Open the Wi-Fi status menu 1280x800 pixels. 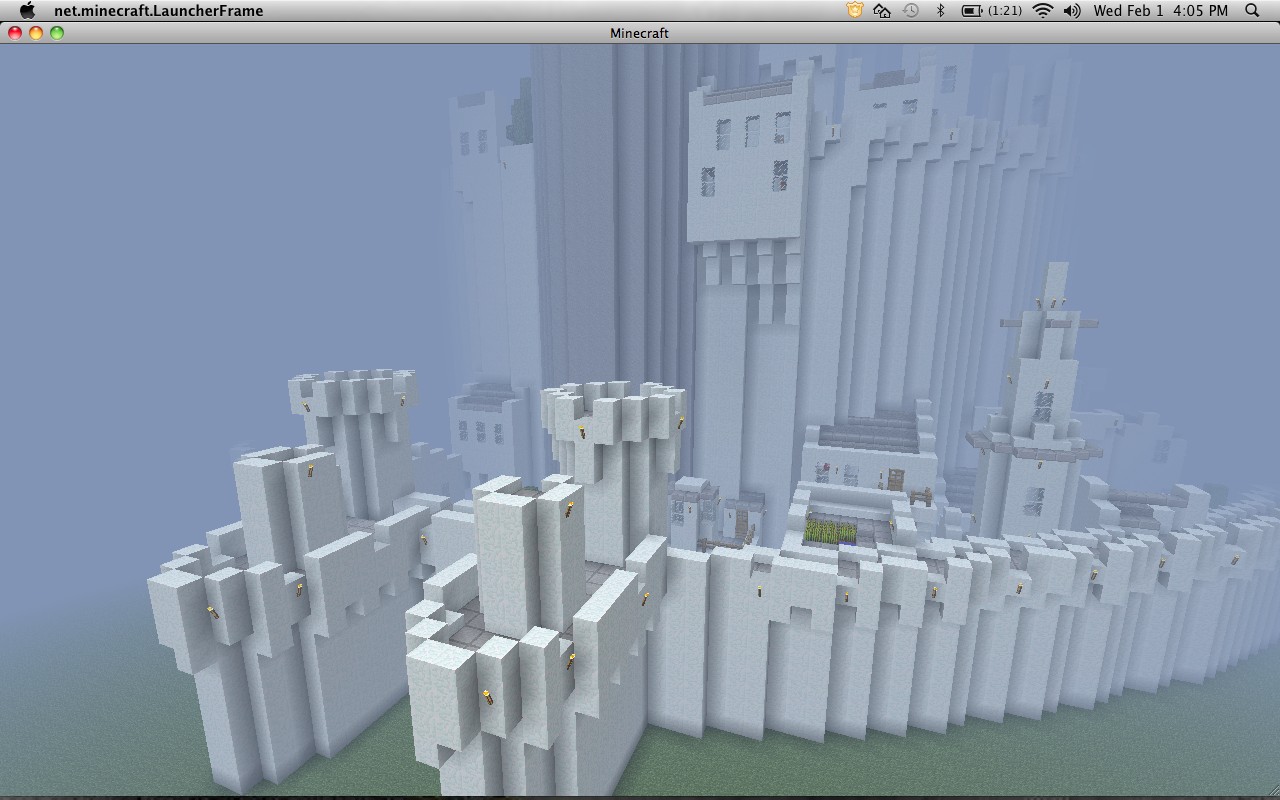(x=1043, y=11)
